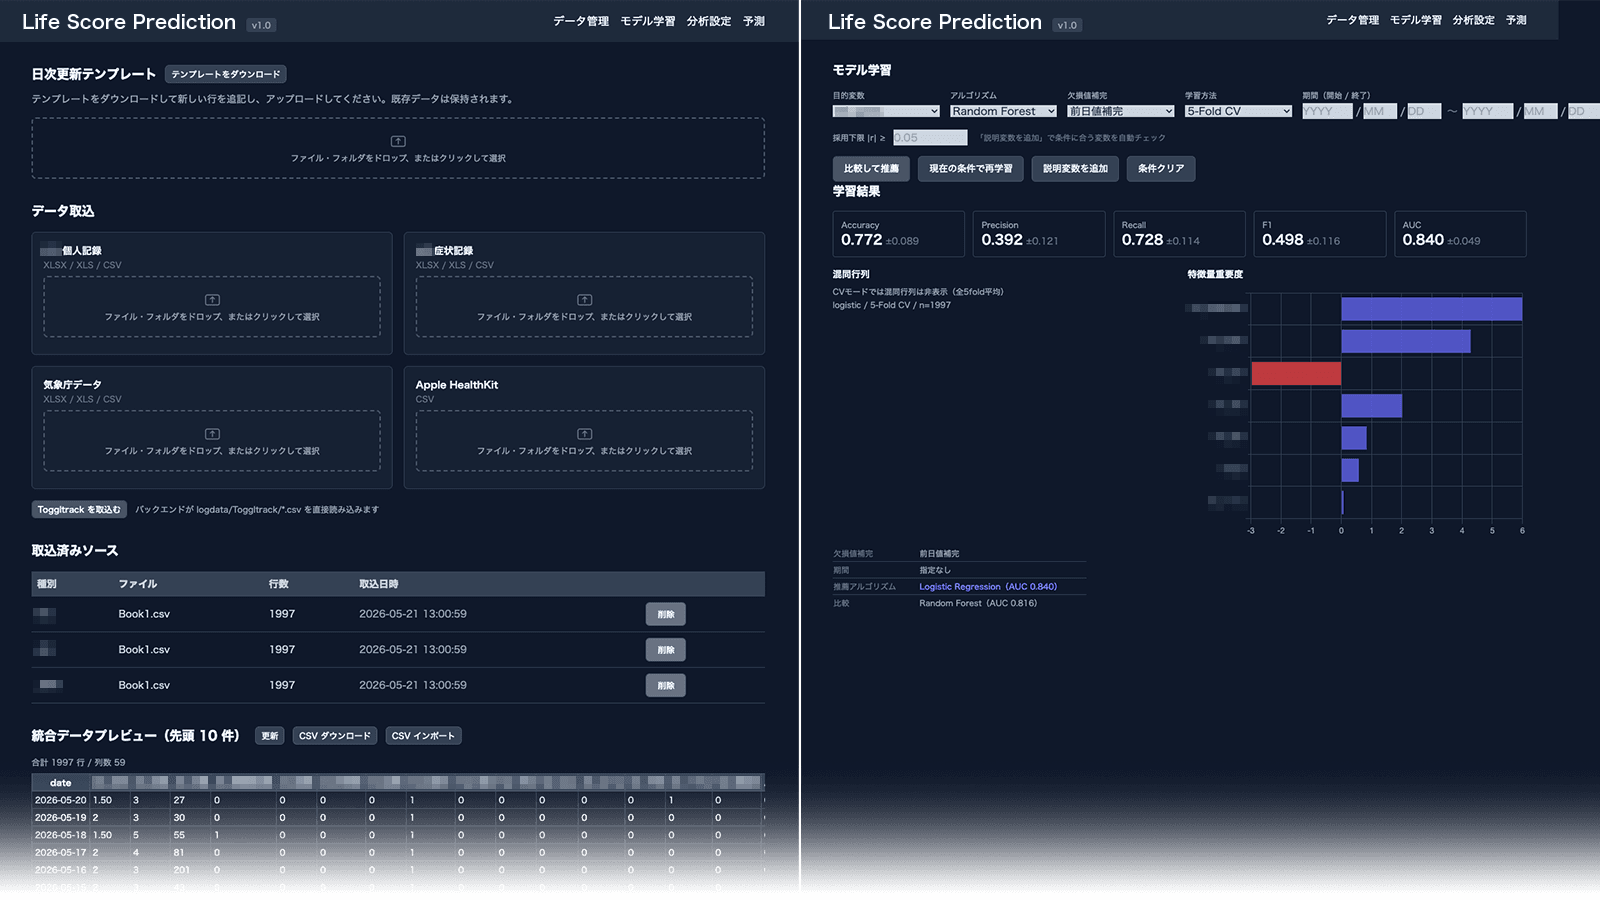Click the Toggltrack を取込む button
The image size is (1600, 900).
pyautogui.click(x=79, y=510)
